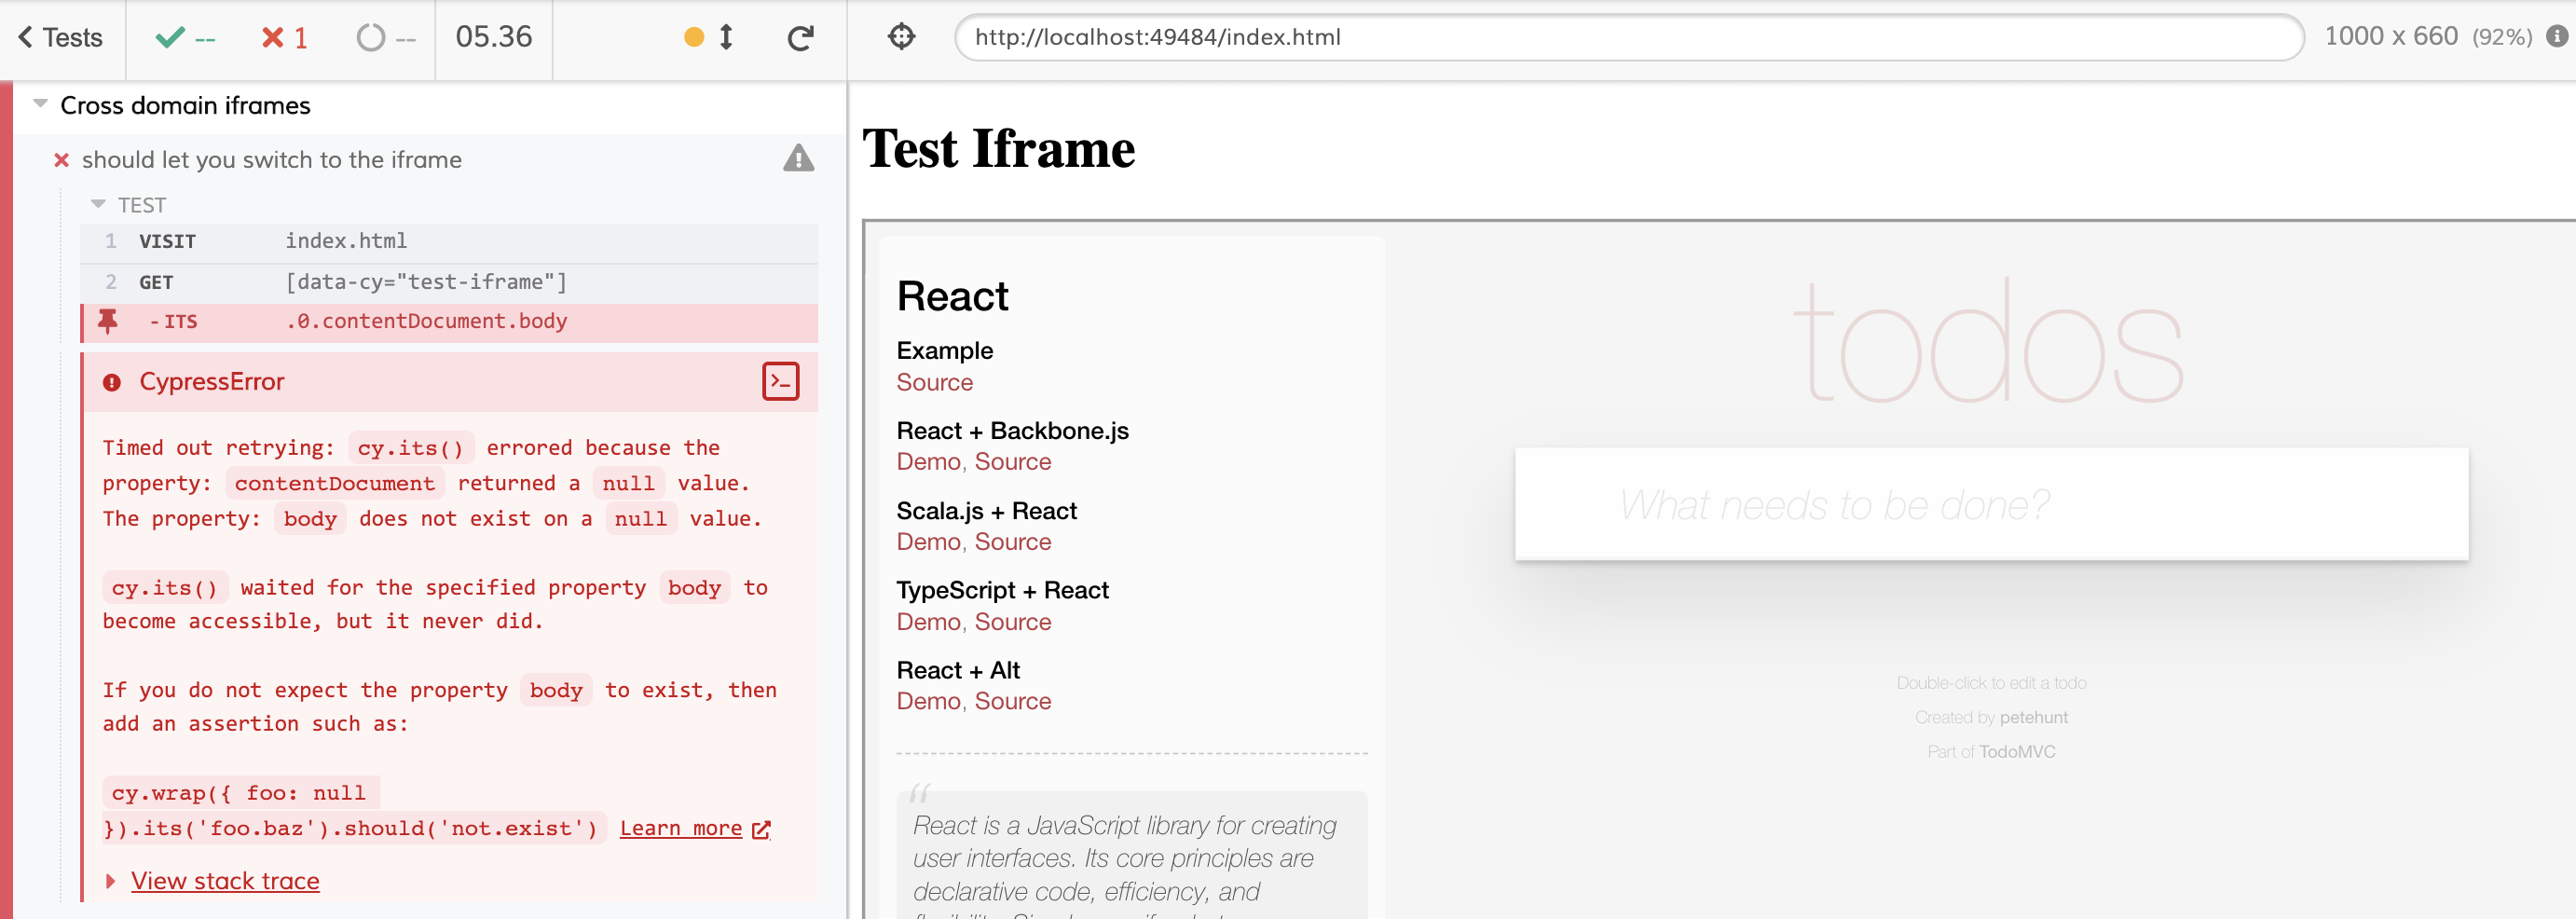Open the petehunt author link
Viewport: 2576px width, 919px height.
[2033, 717]
